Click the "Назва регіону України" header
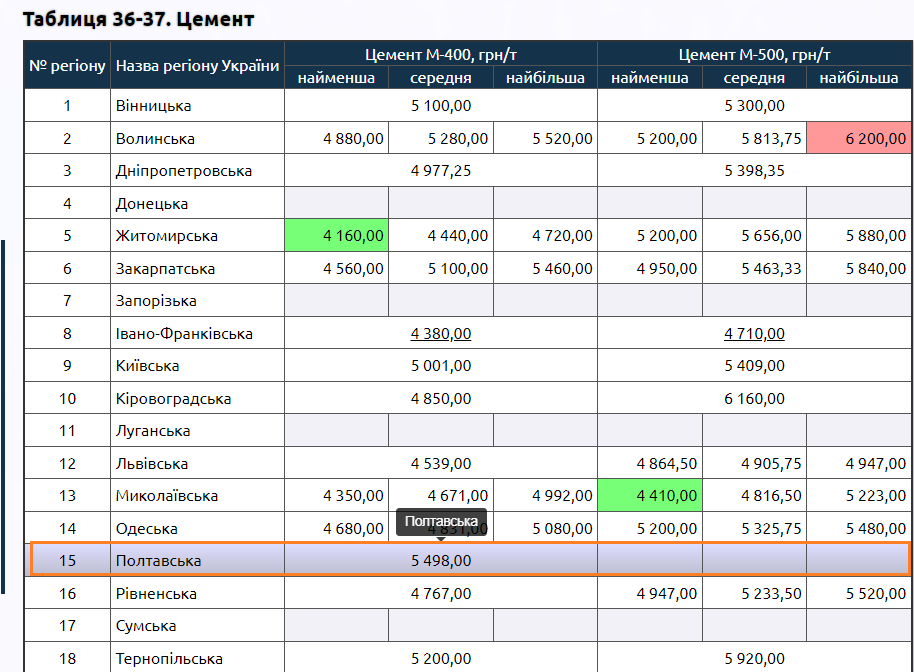Screen dimensions: 914x672 pyautogui.click(x=197, y=66)
